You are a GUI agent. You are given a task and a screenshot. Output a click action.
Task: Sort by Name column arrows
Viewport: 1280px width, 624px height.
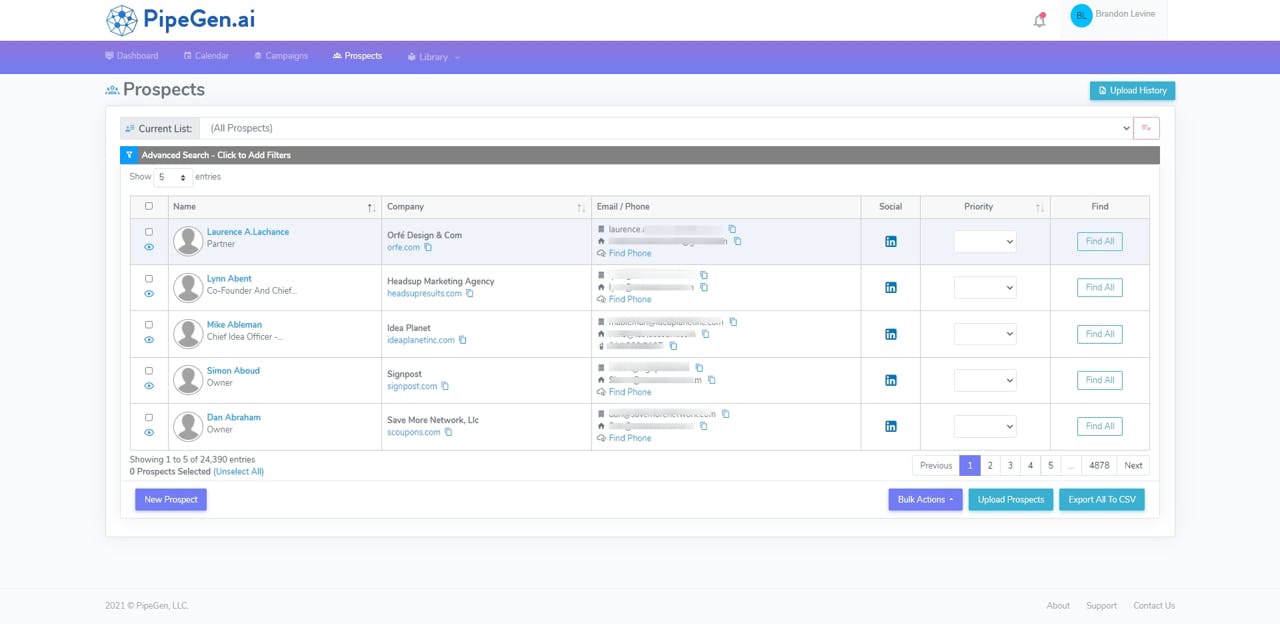click(x=372, y=207)
